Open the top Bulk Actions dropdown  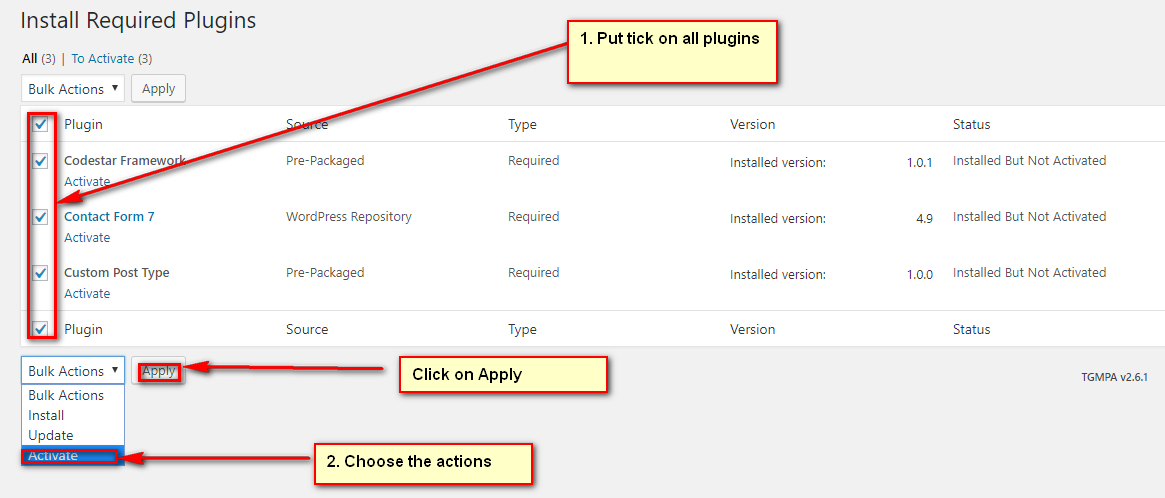73,88
